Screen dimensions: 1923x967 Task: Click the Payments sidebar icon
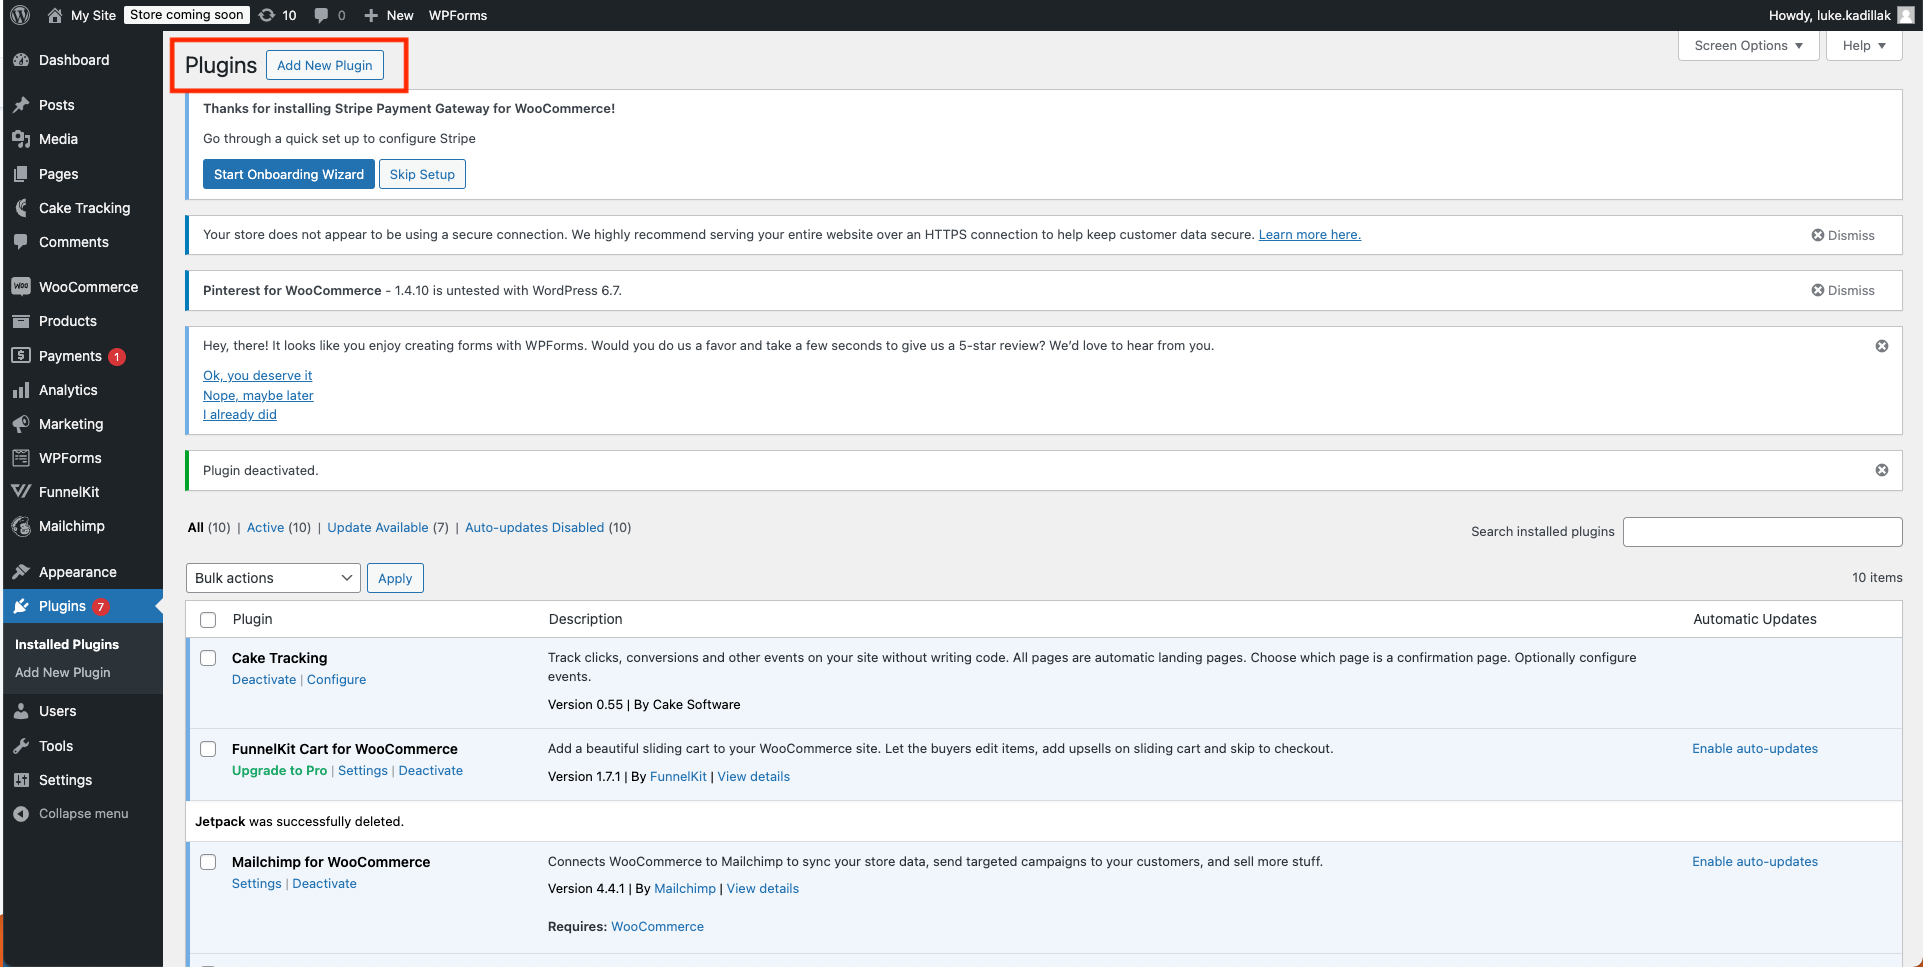[21, 356]
